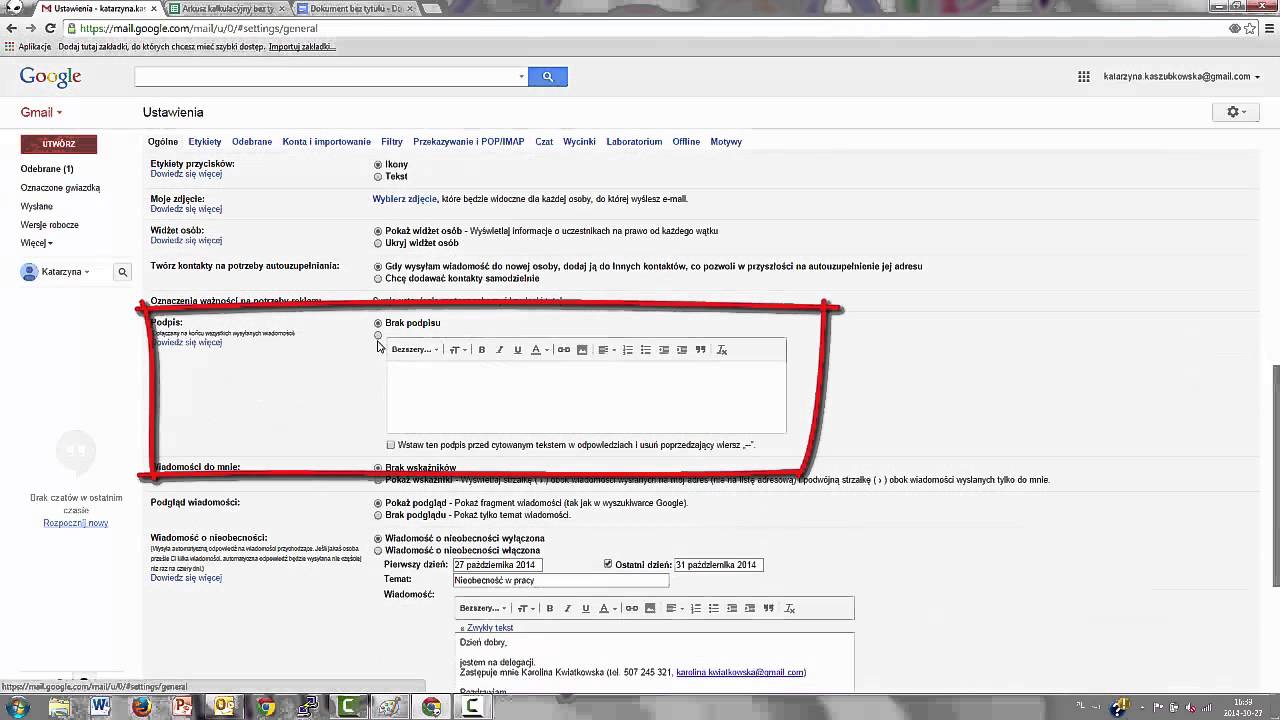
Task: Select Ukryj widżet osób option
Action: [378, 243]
